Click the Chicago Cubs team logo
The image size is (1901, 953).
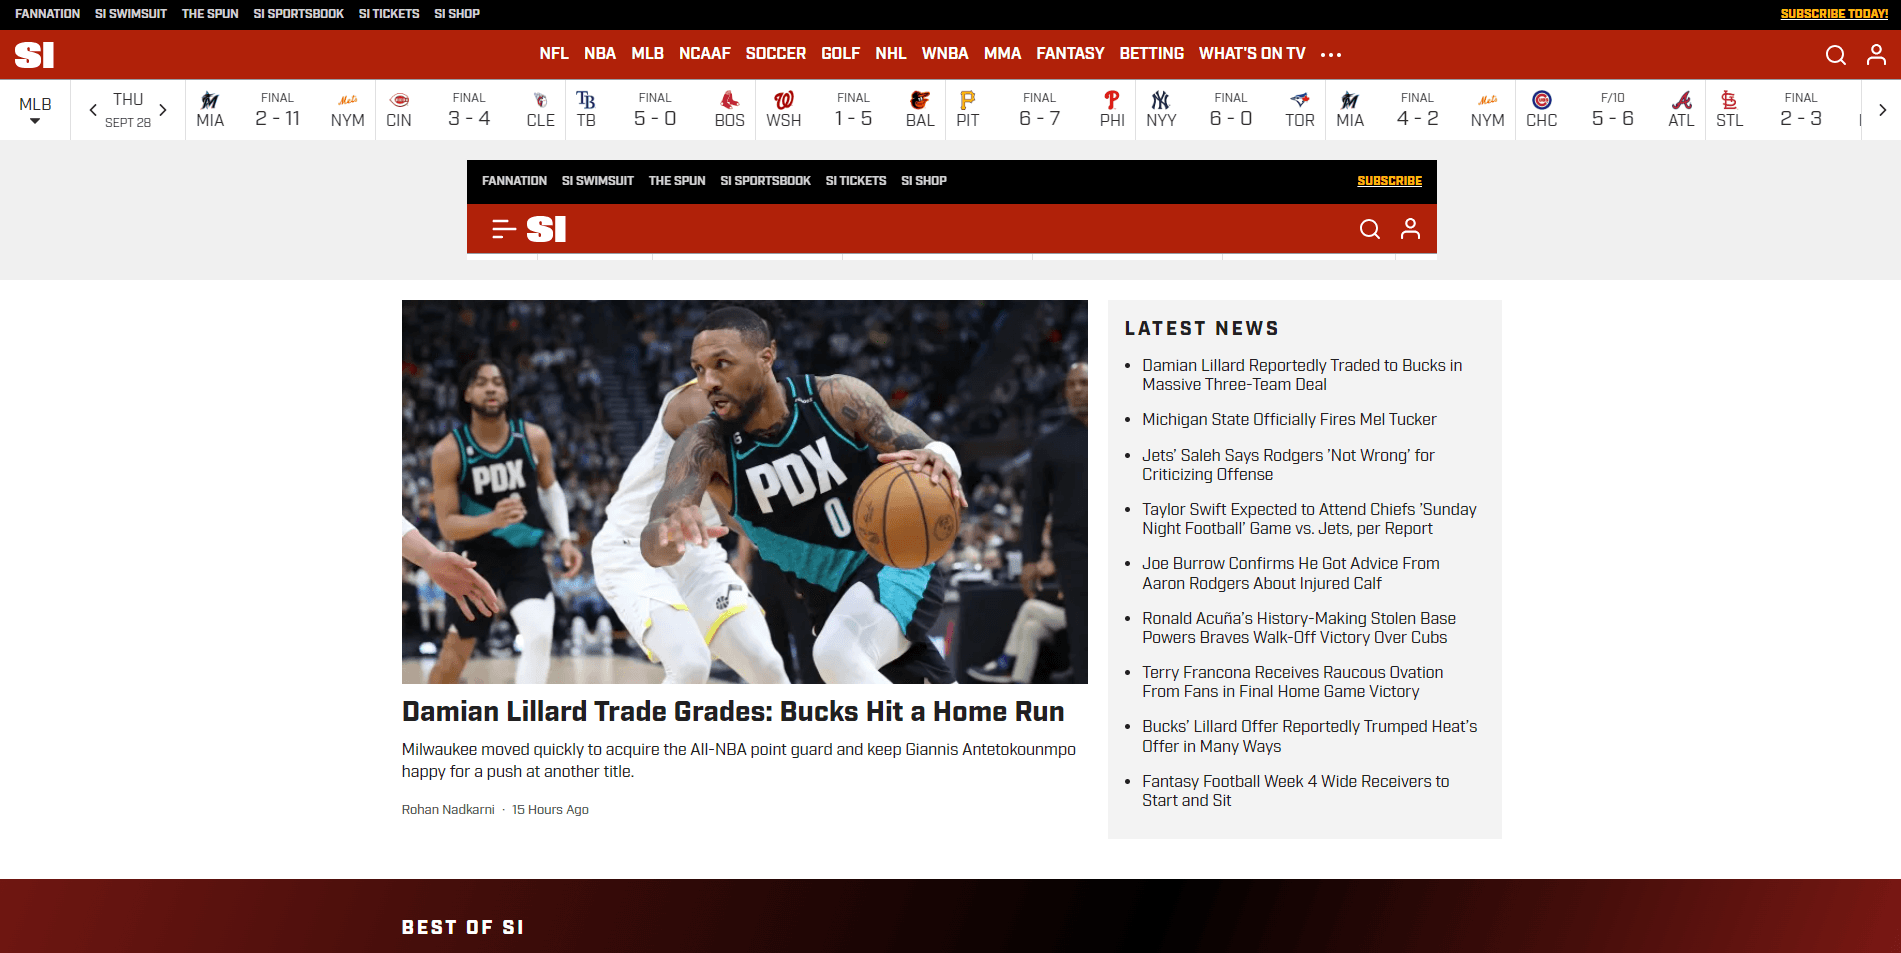point(1542,100)
